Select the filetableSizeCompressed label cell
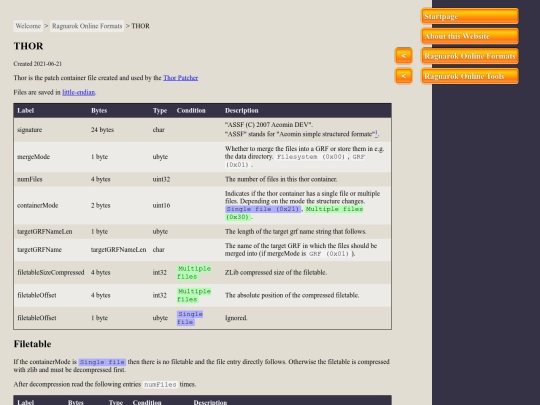 pos(51,272)
